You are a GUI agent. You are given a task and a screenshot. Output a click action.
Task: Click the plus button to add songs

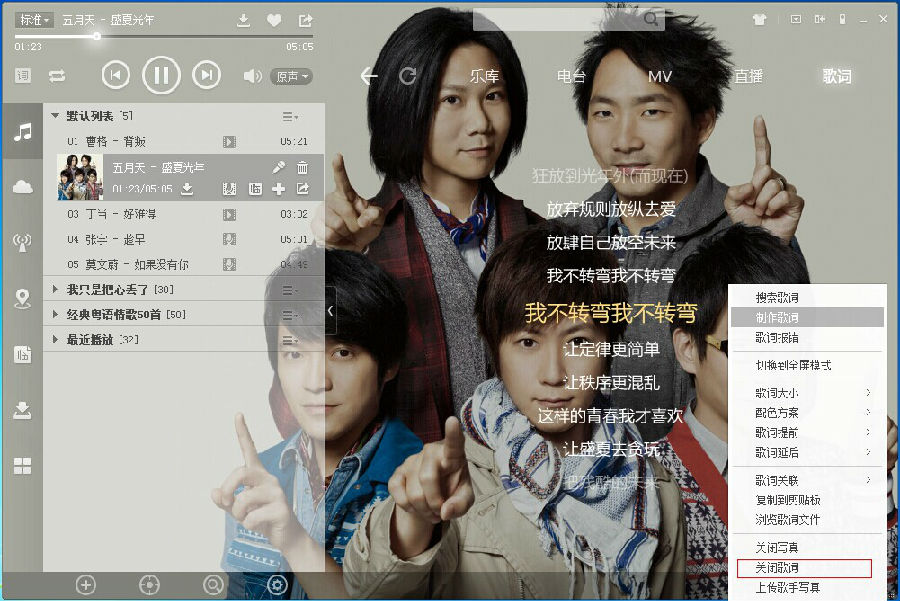click(87, 585)
